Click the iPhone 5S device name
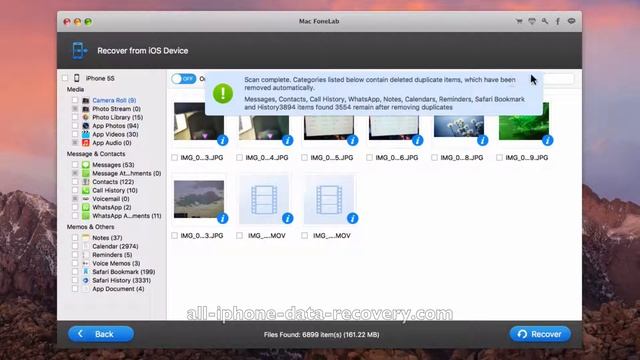This screenshot has width=640, height=360. (x=100, y=78)
